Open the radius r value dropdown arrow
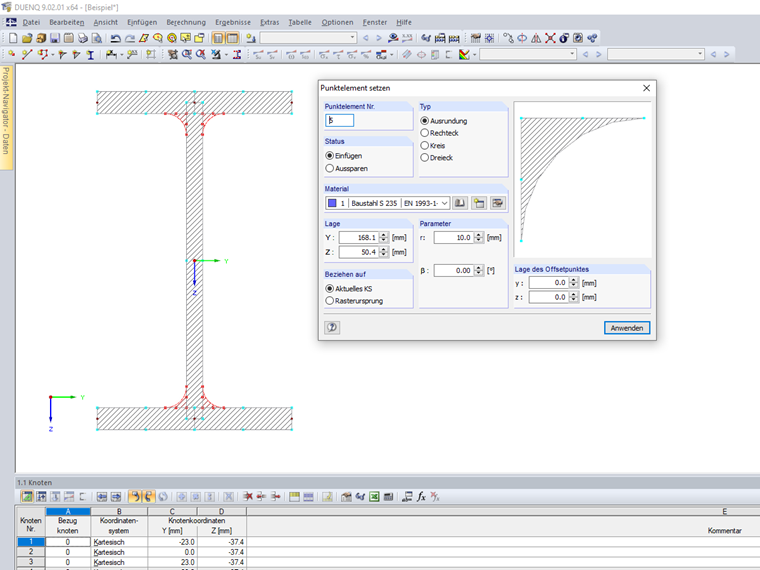The width and height of the screenshot is (760, 570). coord(478,238)
